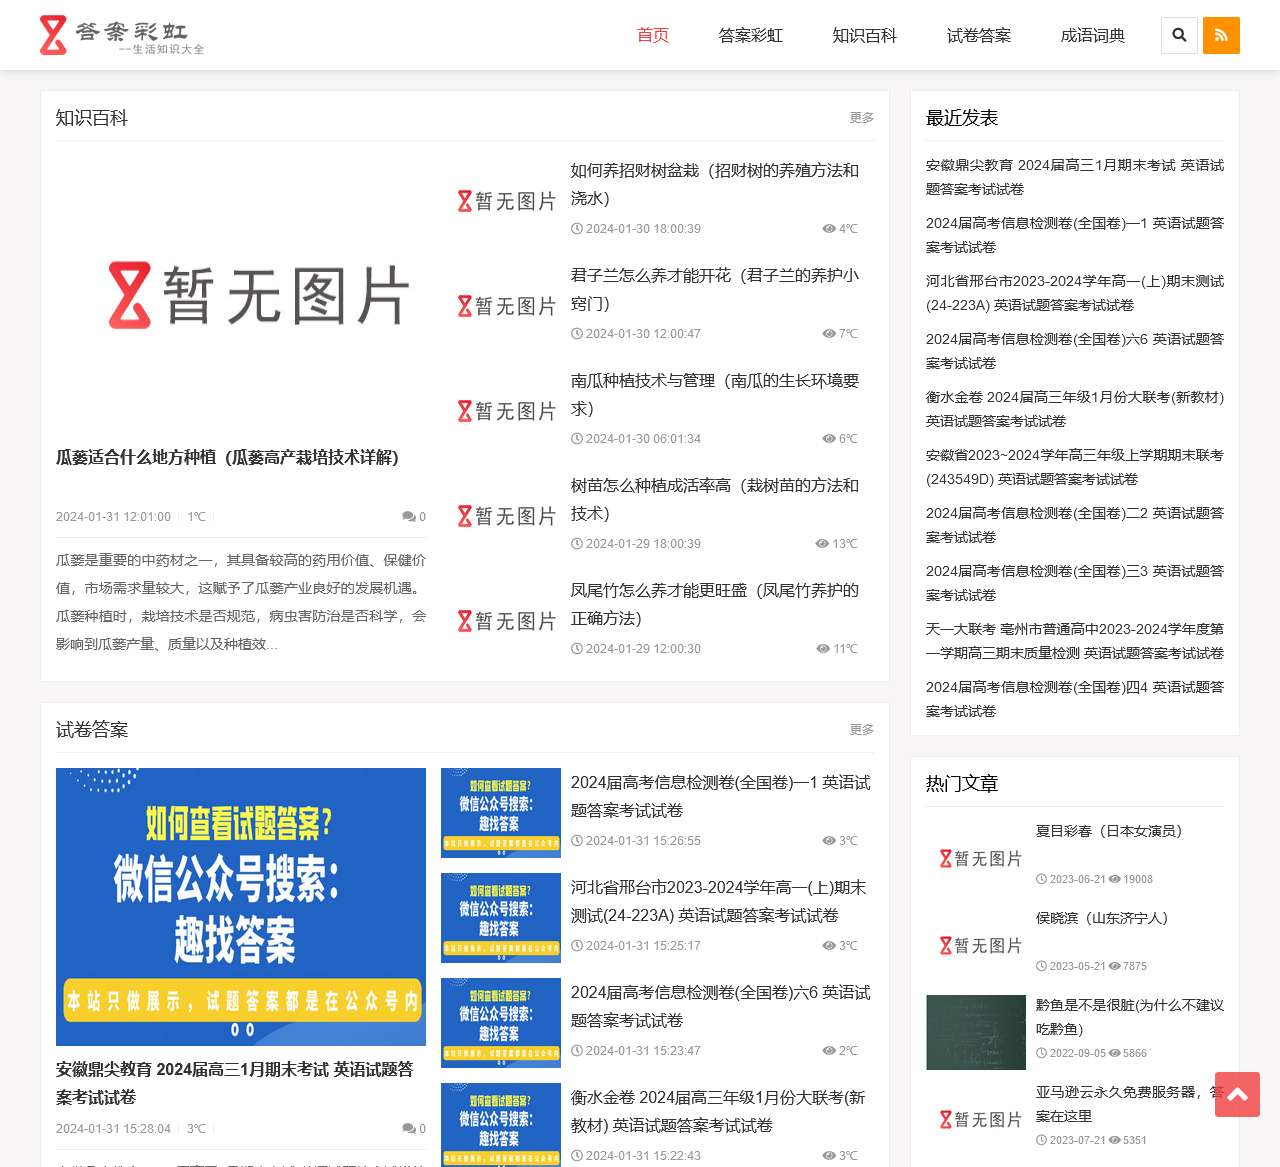Click the 答案彩虹 site logo
The image size is (1280, 1167).
pos(120,35)
